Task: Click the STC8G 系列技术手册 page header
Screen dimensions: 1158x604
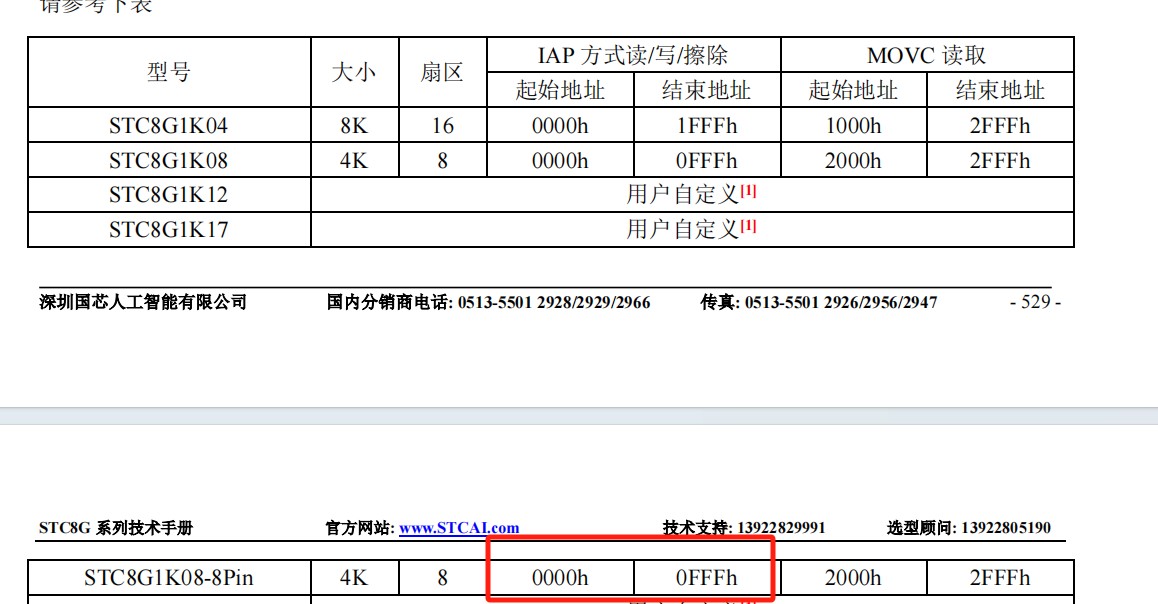Action: coord(116,528)
